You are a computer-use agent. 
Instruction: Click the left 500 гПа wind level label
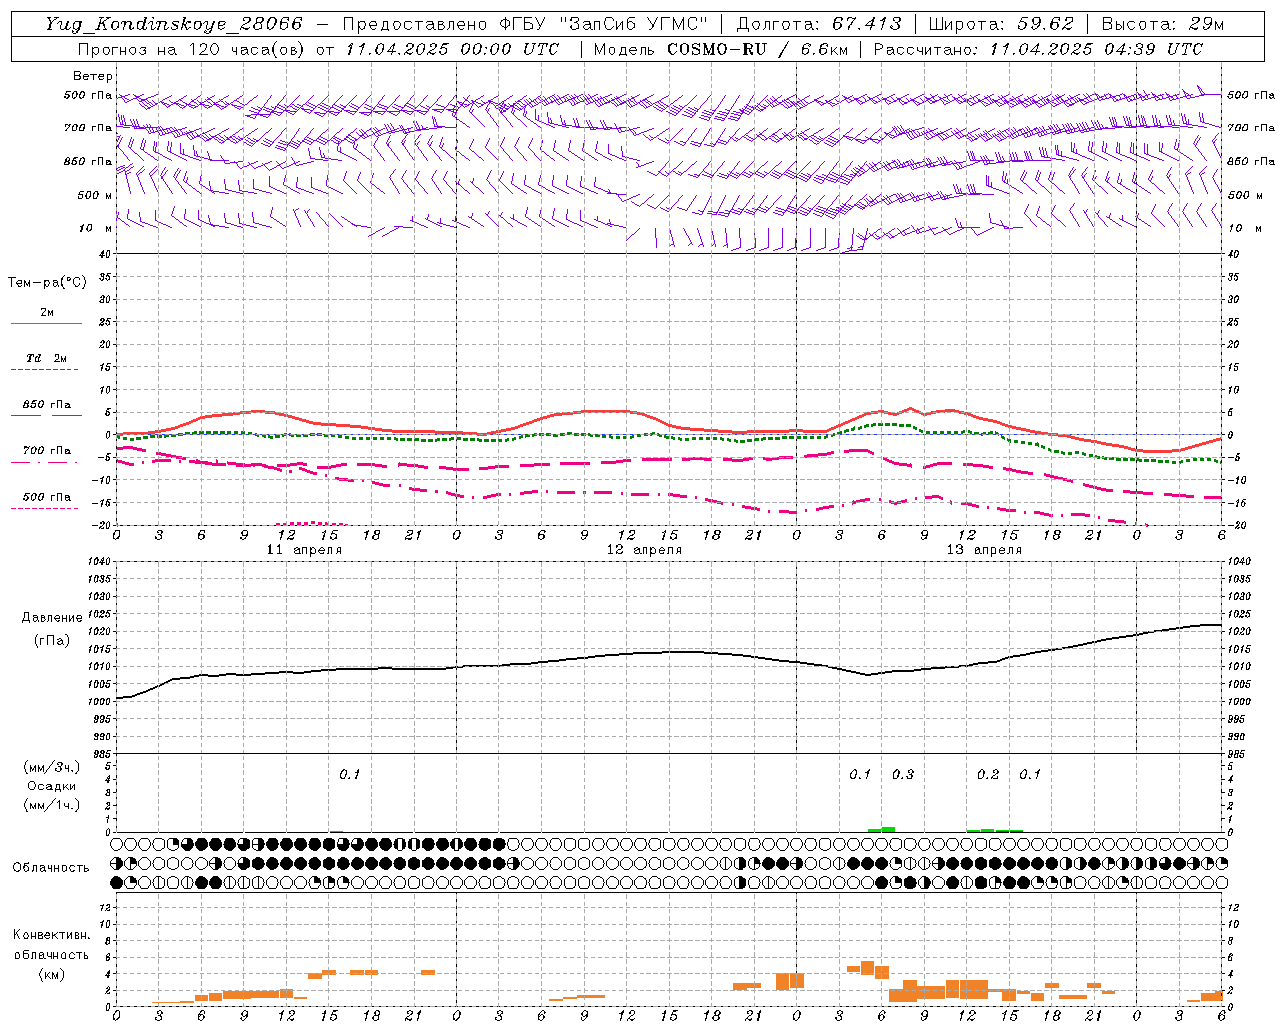pos(88,96)
